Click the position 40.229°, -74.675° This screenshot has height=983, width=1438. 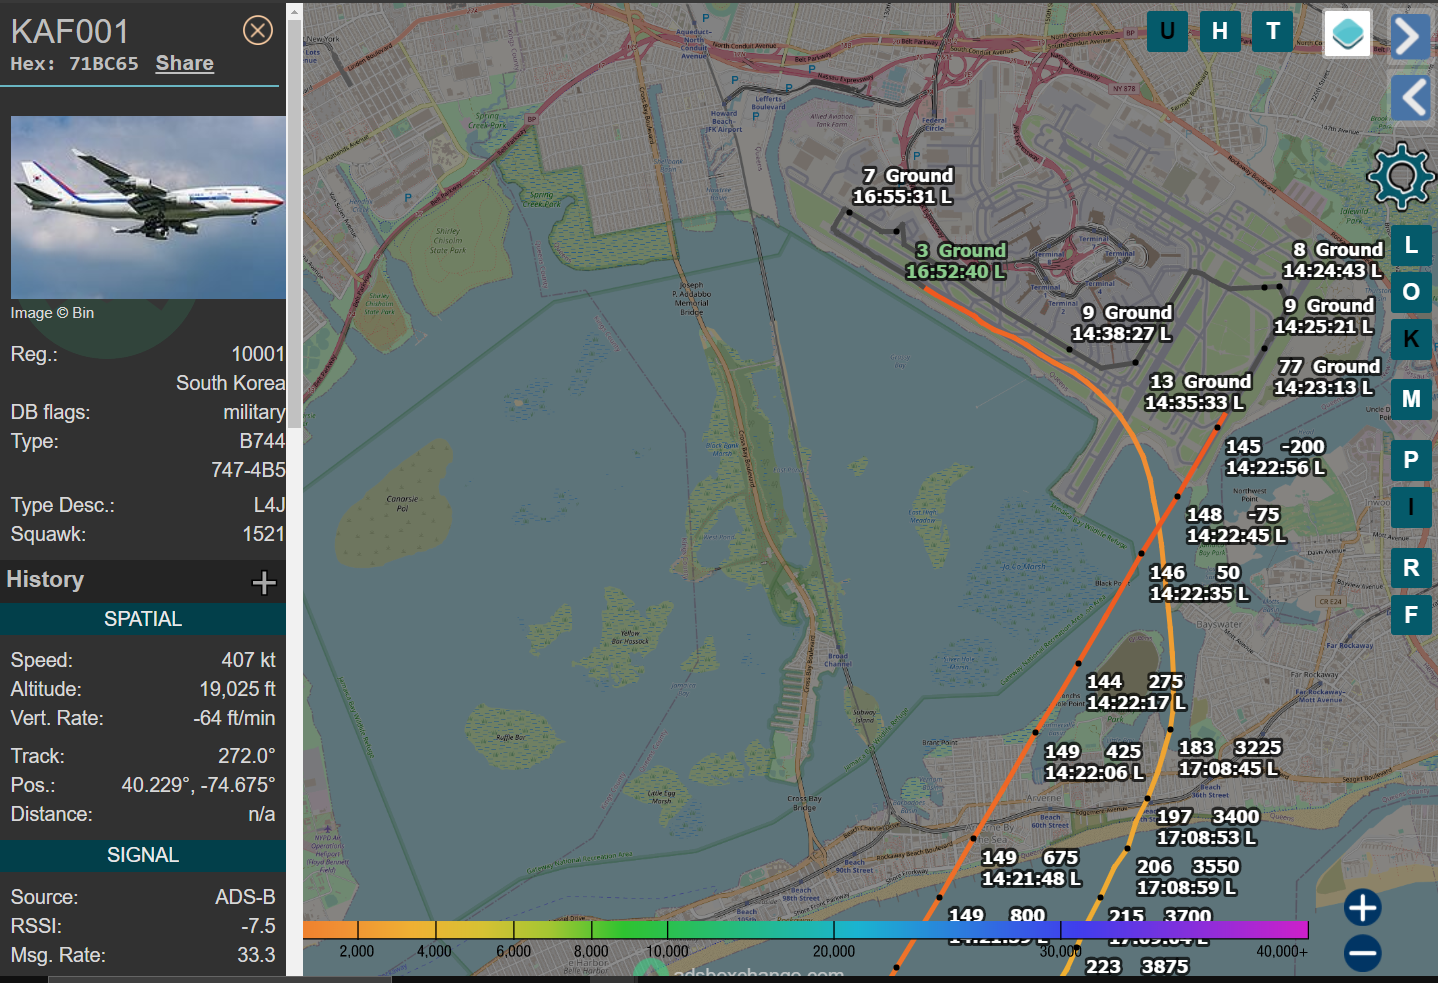point(198,785)
